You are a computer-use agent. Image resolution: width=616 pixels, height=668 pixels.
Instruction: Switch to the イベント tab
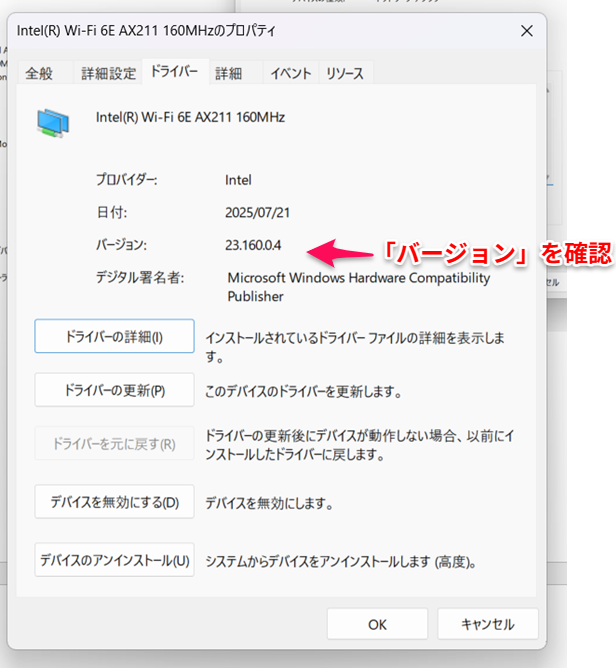tap(291, 73)
